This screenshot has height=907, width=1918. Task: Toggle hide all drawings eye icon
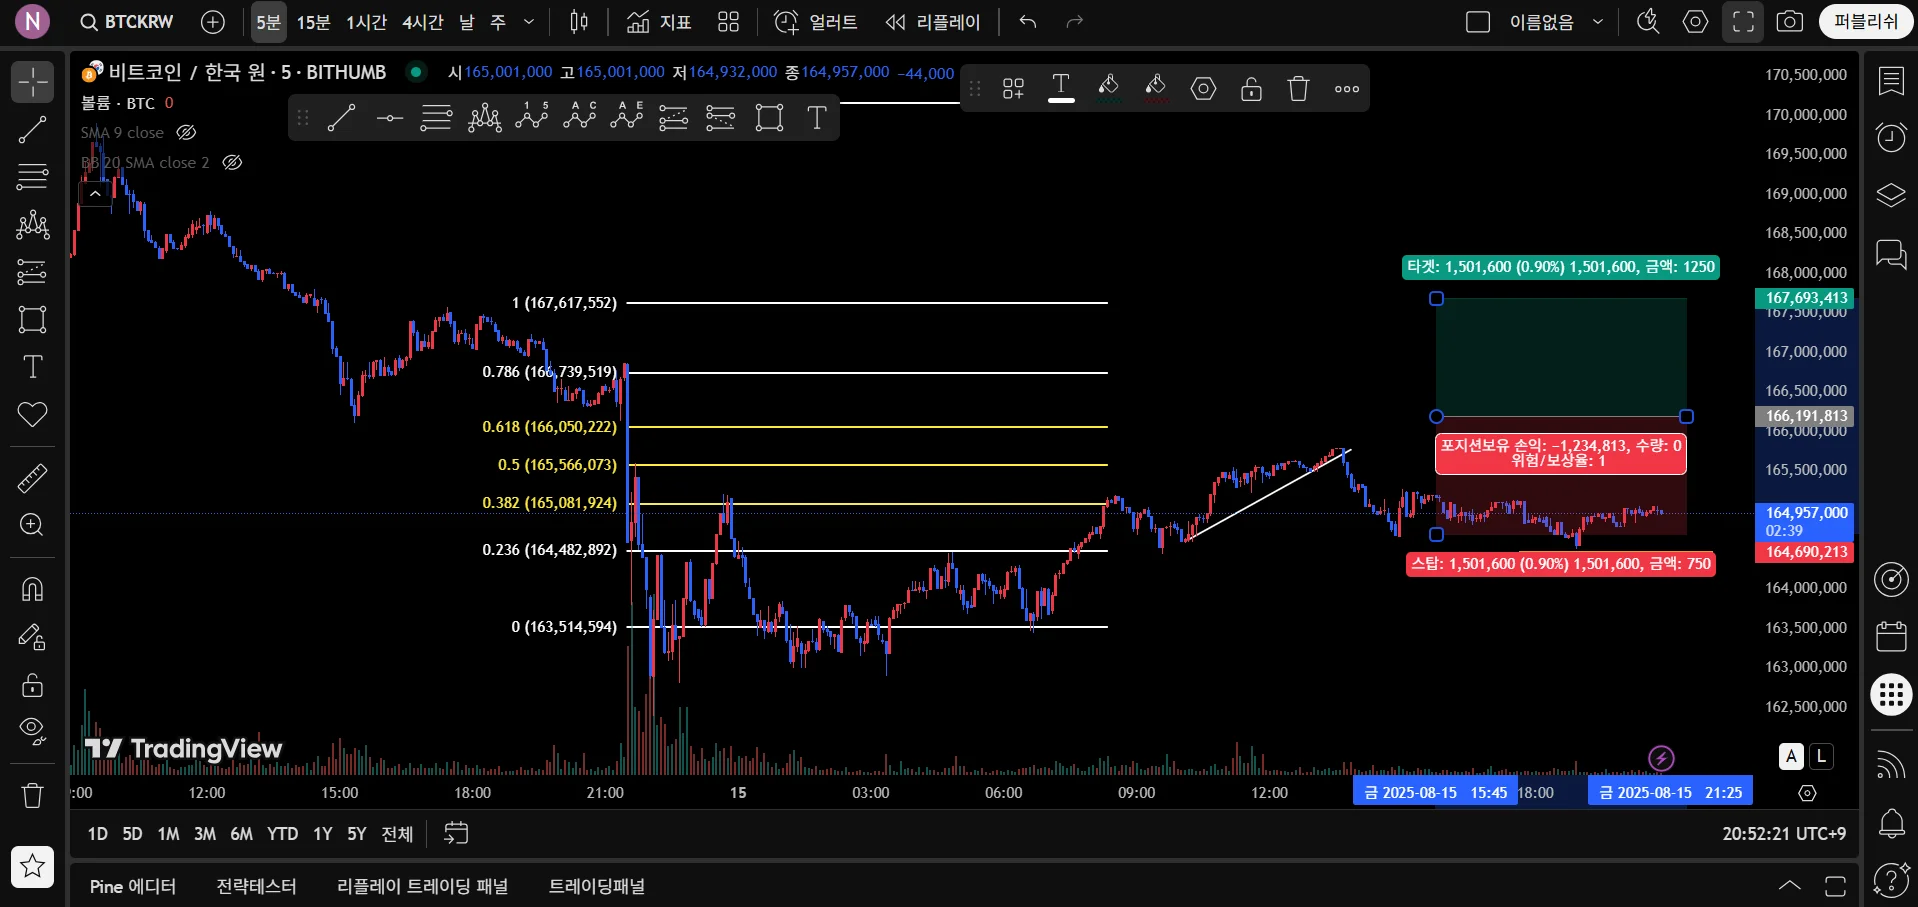tap(32, 732)
